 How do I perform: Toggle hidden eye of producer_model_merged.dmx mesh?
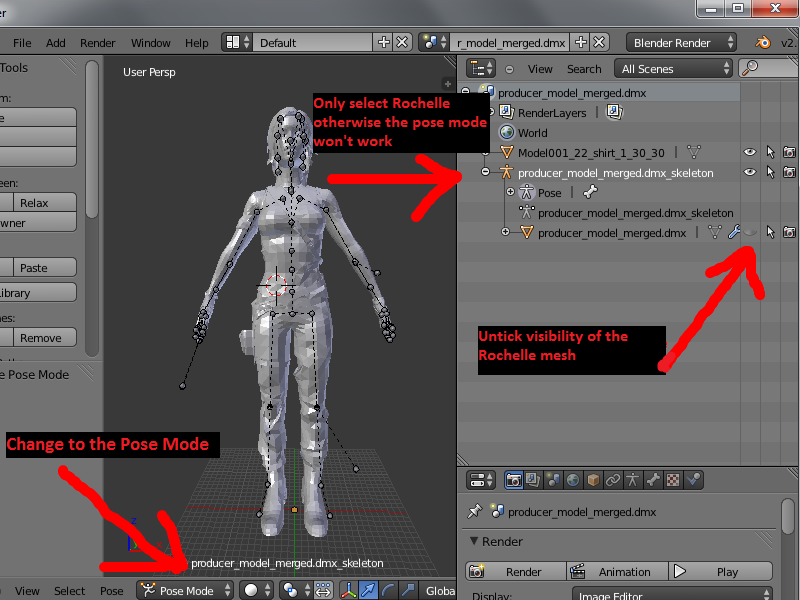point(749,233)
